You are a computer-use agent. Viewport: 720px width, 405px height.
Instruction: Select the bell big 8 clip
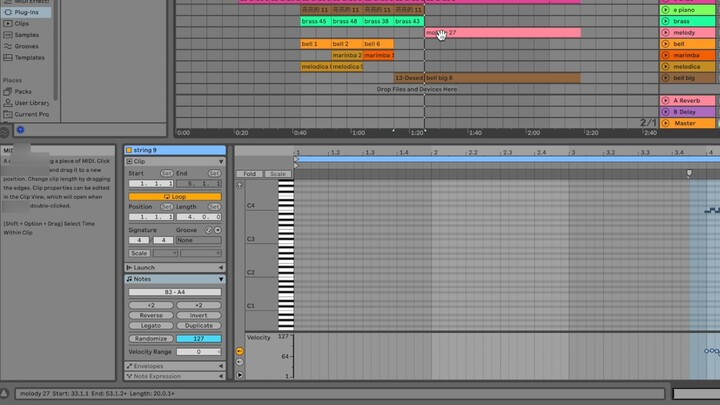[x=502, y=78]
